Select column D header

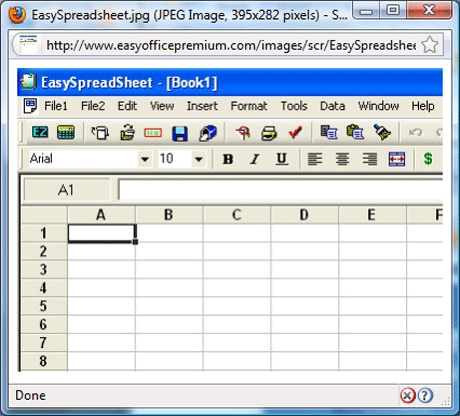(304, 215)
